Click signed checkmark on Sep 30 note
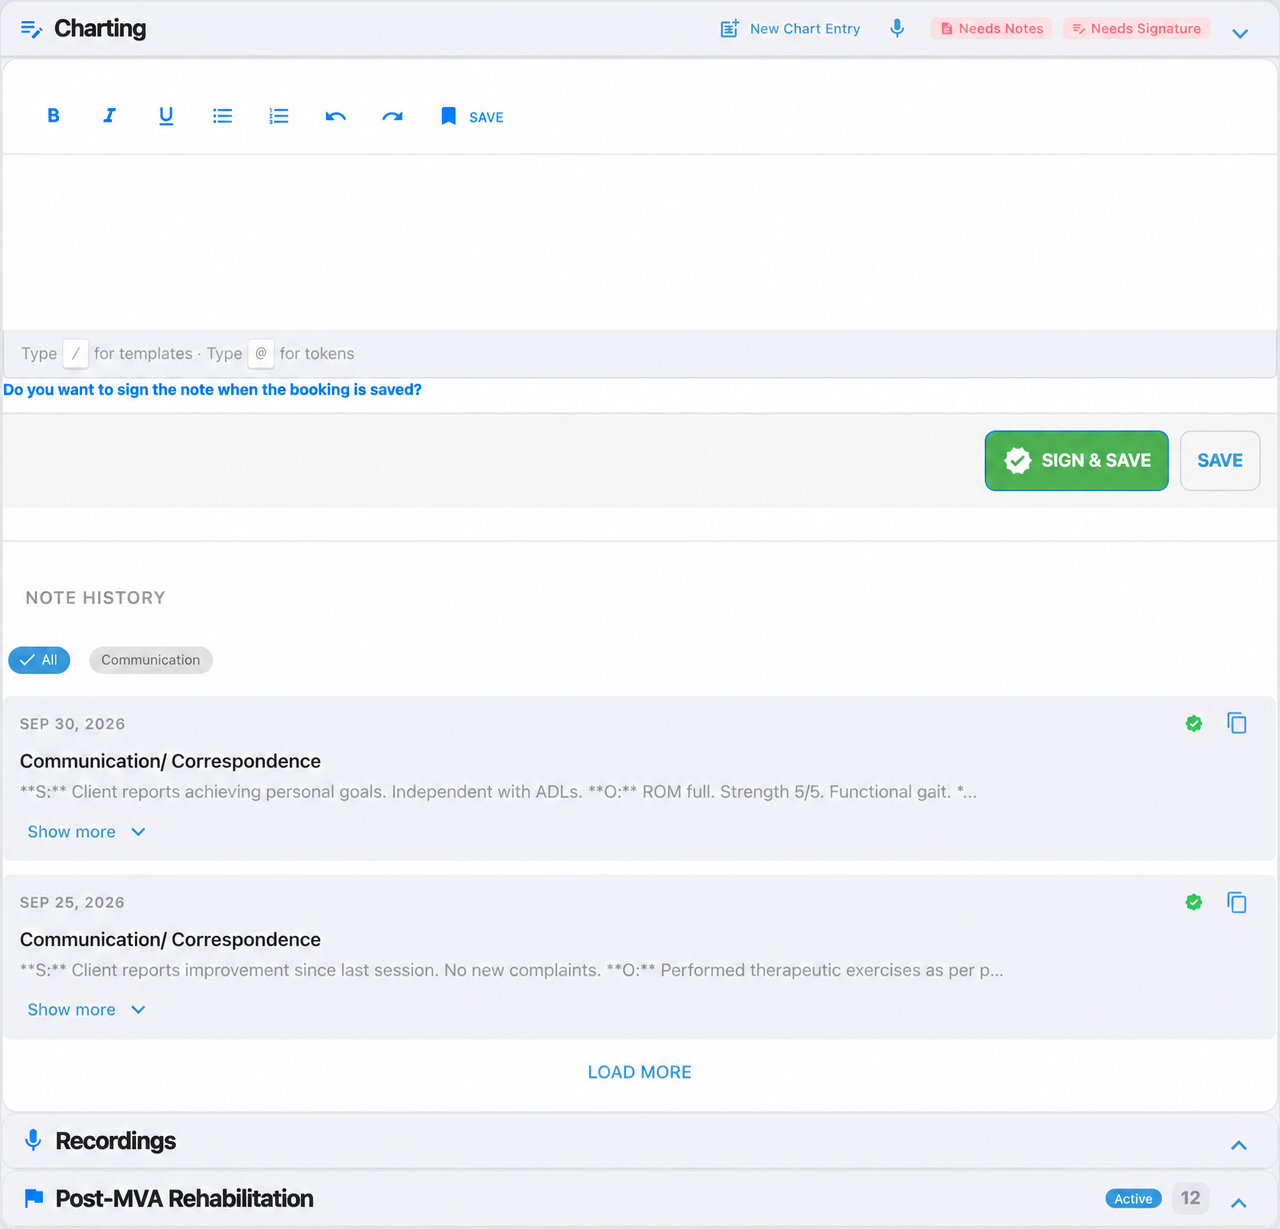This screenshot has width=1280, height=1229. click(1193, 723)
